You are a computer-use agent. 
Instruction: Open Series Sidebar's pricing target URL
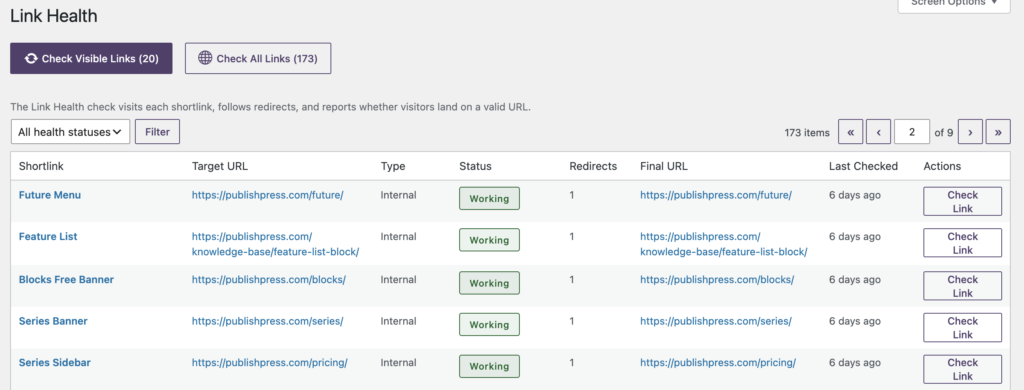click(x=269, y=363)
